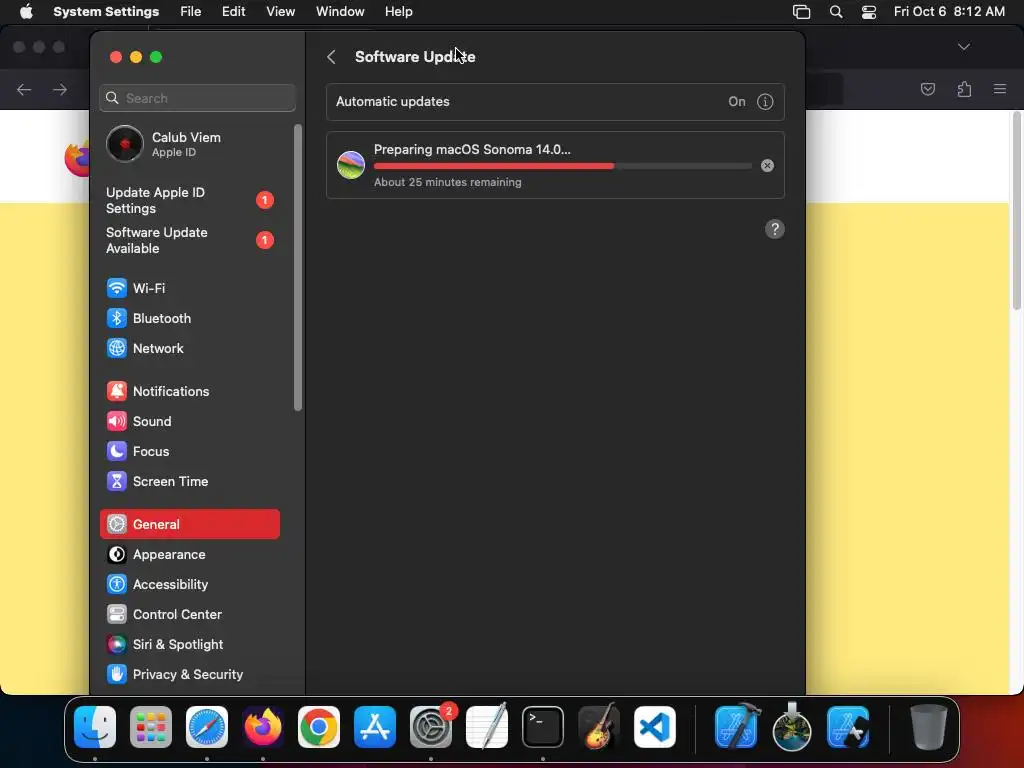Open App Store from the Dock
Screen dimensions: 1024x768
tap(375, 727)
